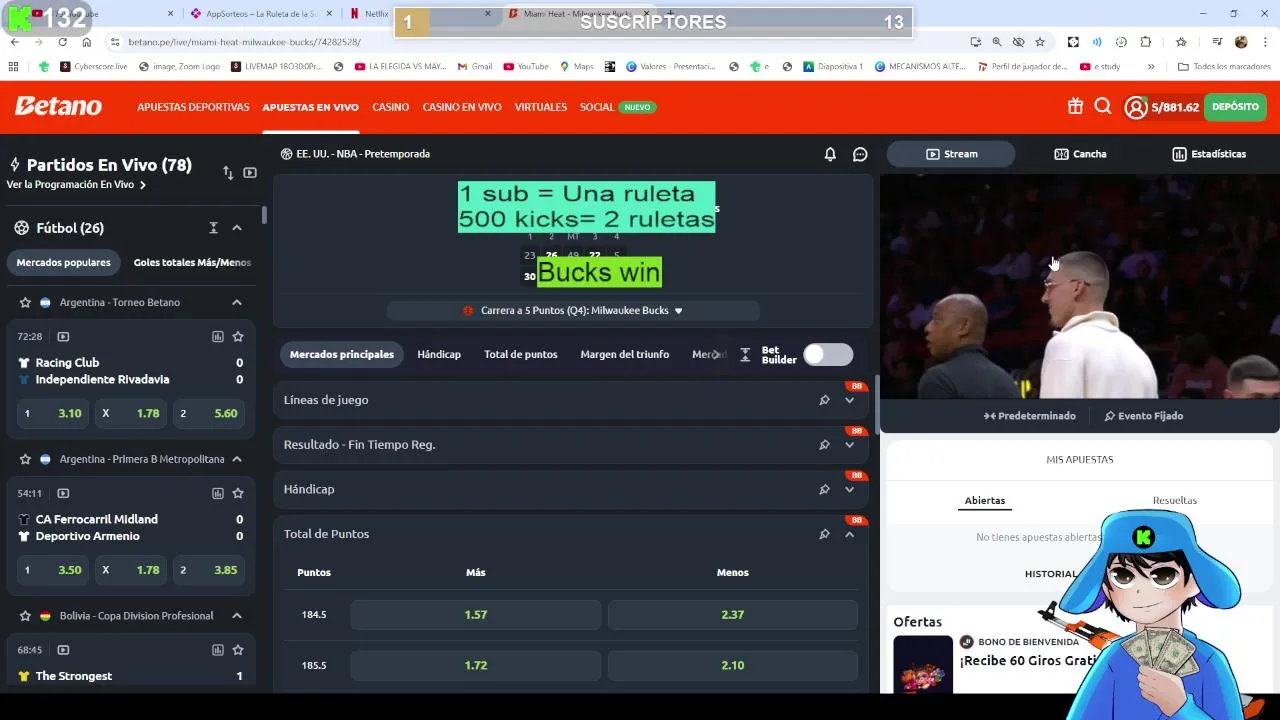The height and width of the screenshot is (720, 1280).
Task: Reload the page with browser refresh
Action: tap(62, 42)
